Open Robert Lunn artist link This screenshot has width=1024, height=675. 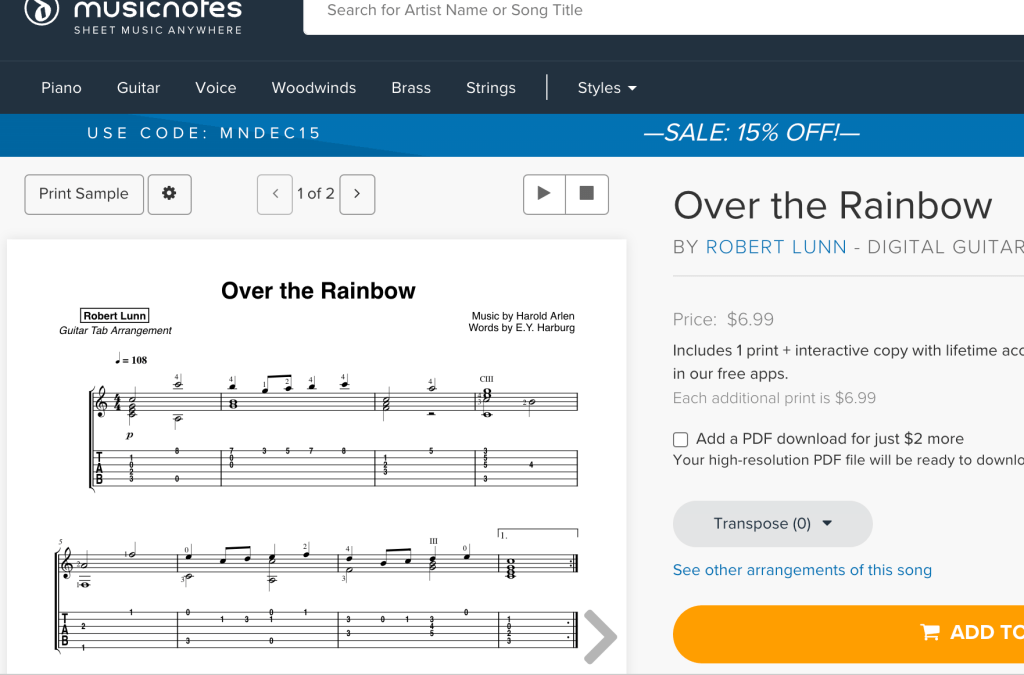point(776,247)
